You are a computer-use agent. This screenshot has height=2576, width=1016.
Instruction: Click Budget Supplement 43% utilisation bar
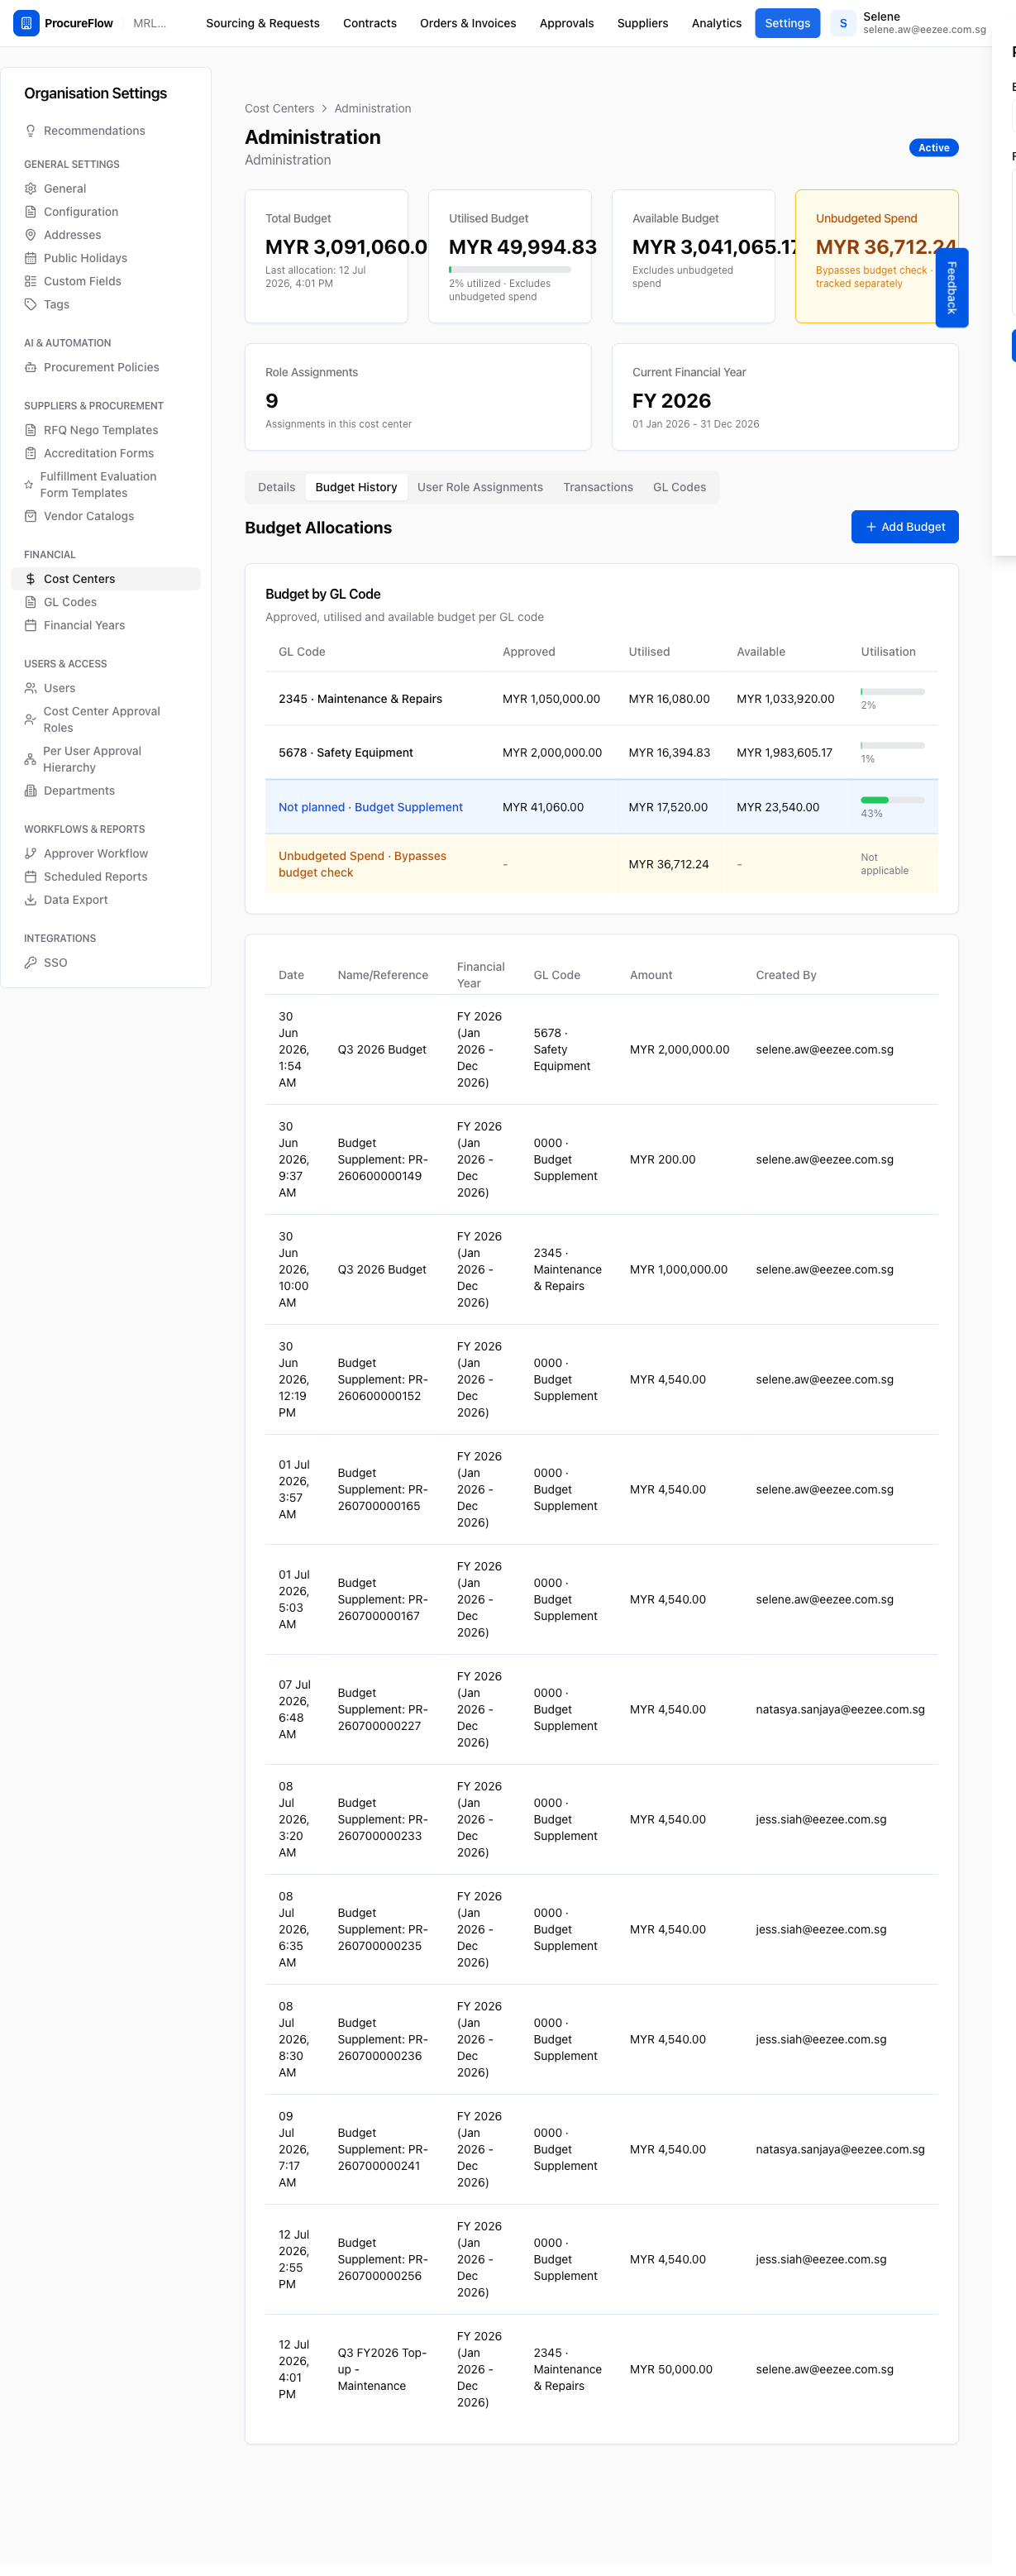coord(892,800)
